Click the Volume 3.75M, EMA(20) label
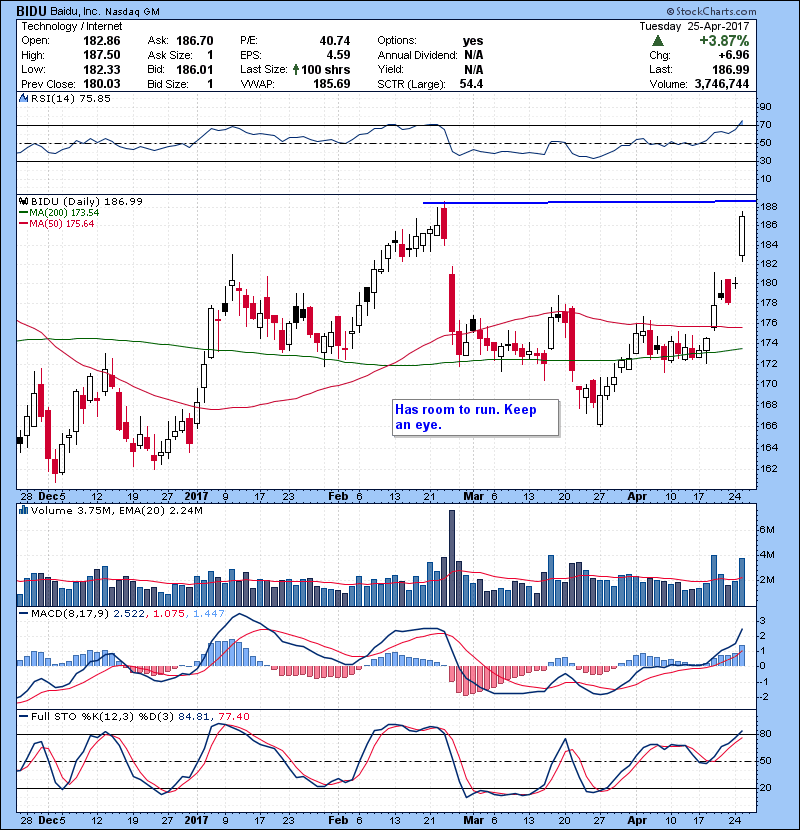The image size is (800, 830). tap(116, 510)
